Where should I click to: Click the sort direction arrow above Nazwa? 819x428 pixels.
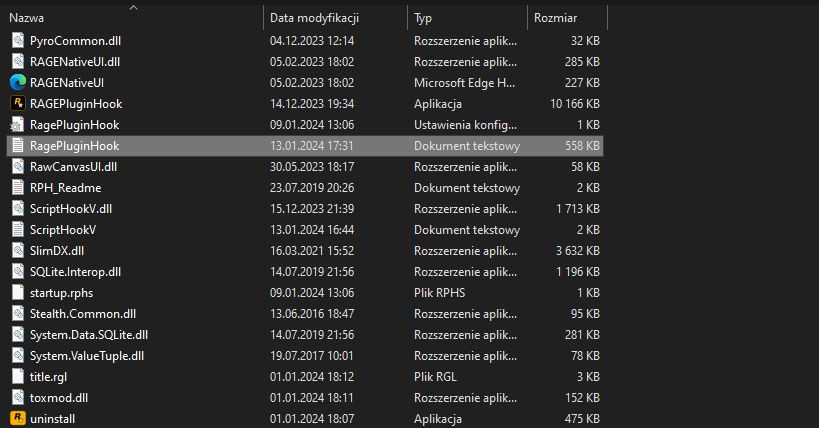click(133, 6)
